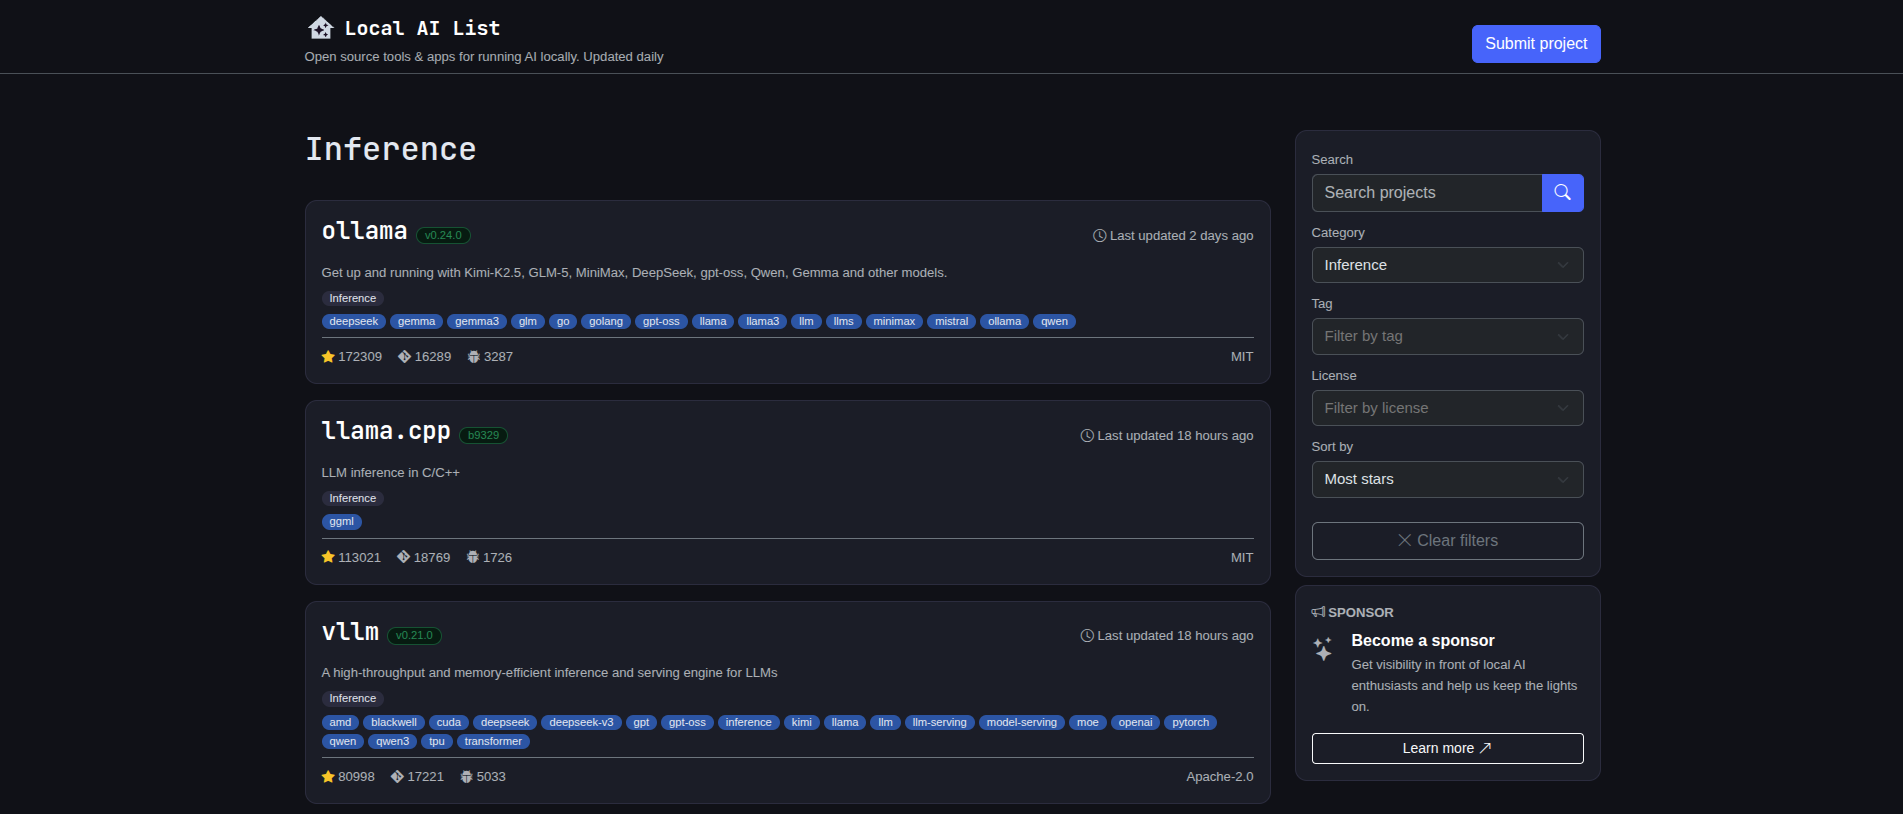Select the amd tag on the vllm card
The height and width of the screenshot is (814, 1903).
click(341, 723)
